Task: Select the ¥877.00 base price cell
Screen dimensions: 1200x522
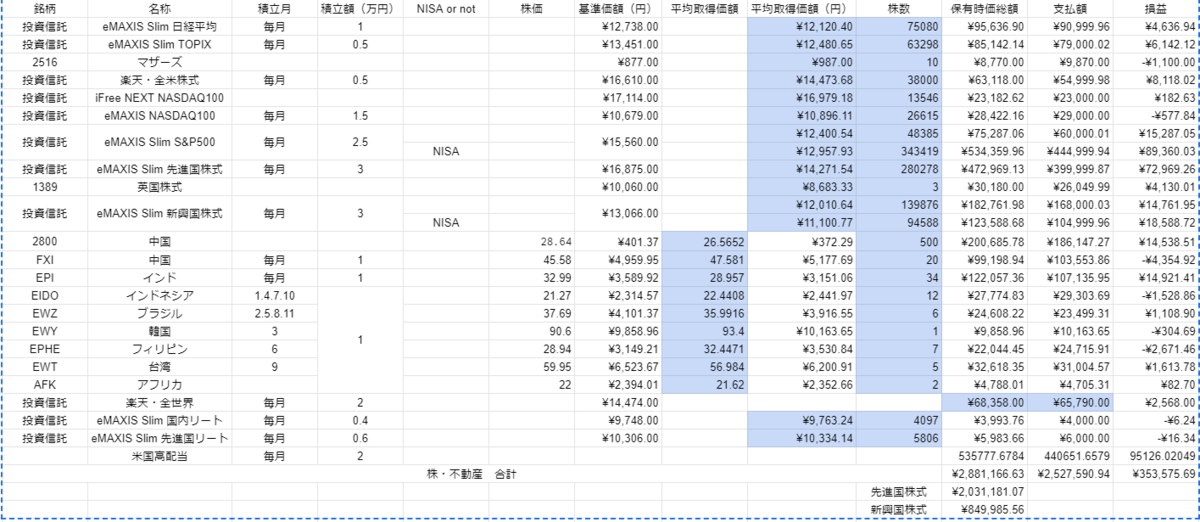Action: (x=618, y=62)
